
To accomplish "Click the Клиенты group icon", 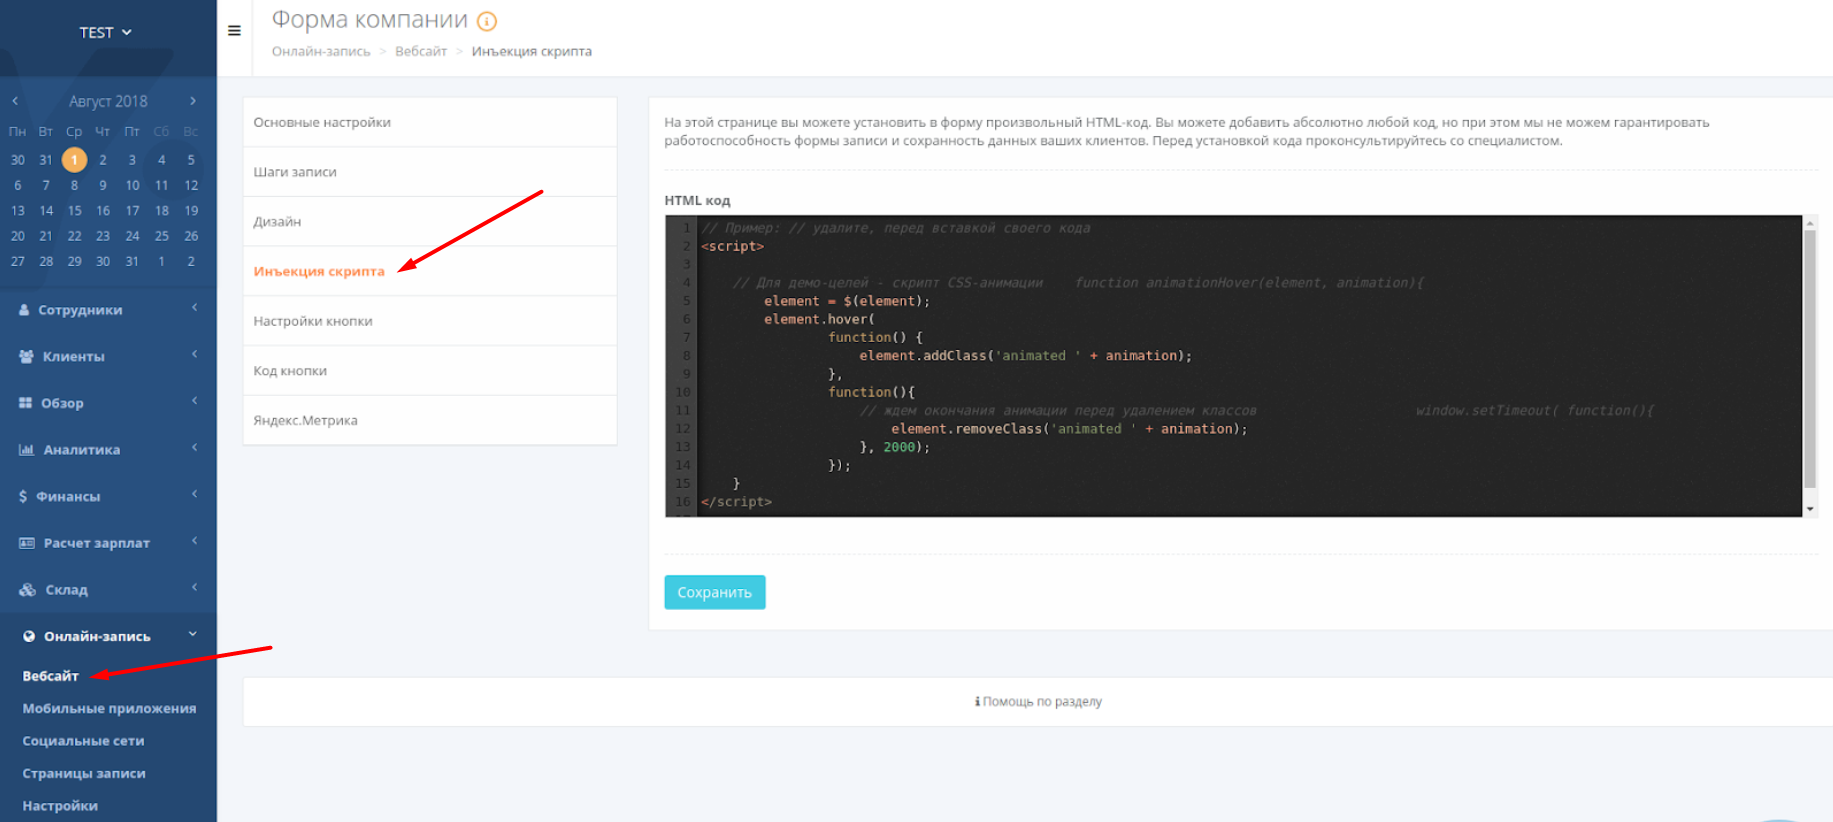I will 26,356.
